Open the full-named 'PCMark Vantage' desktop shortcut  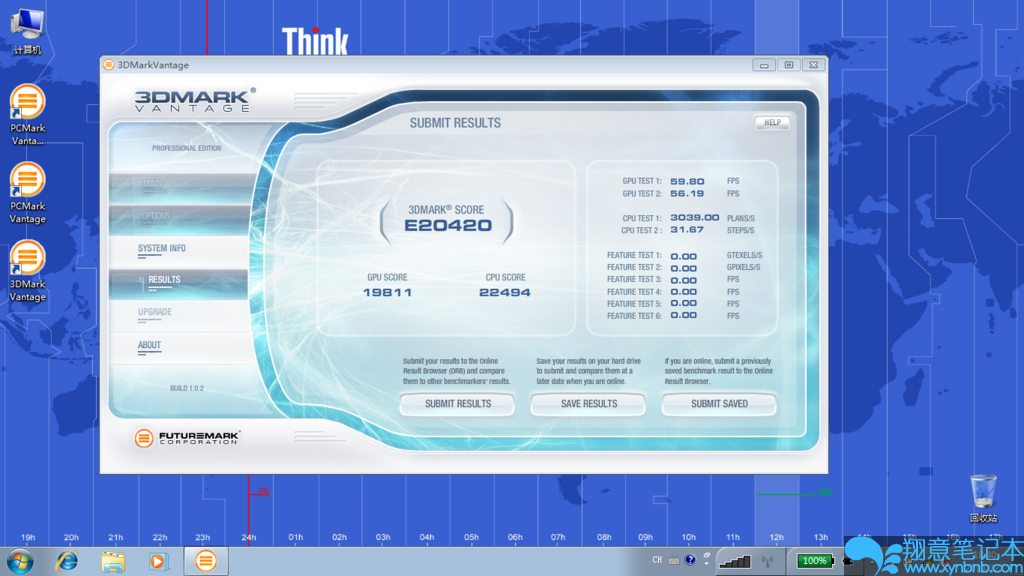pyautogui.click(x=27, y=193)
